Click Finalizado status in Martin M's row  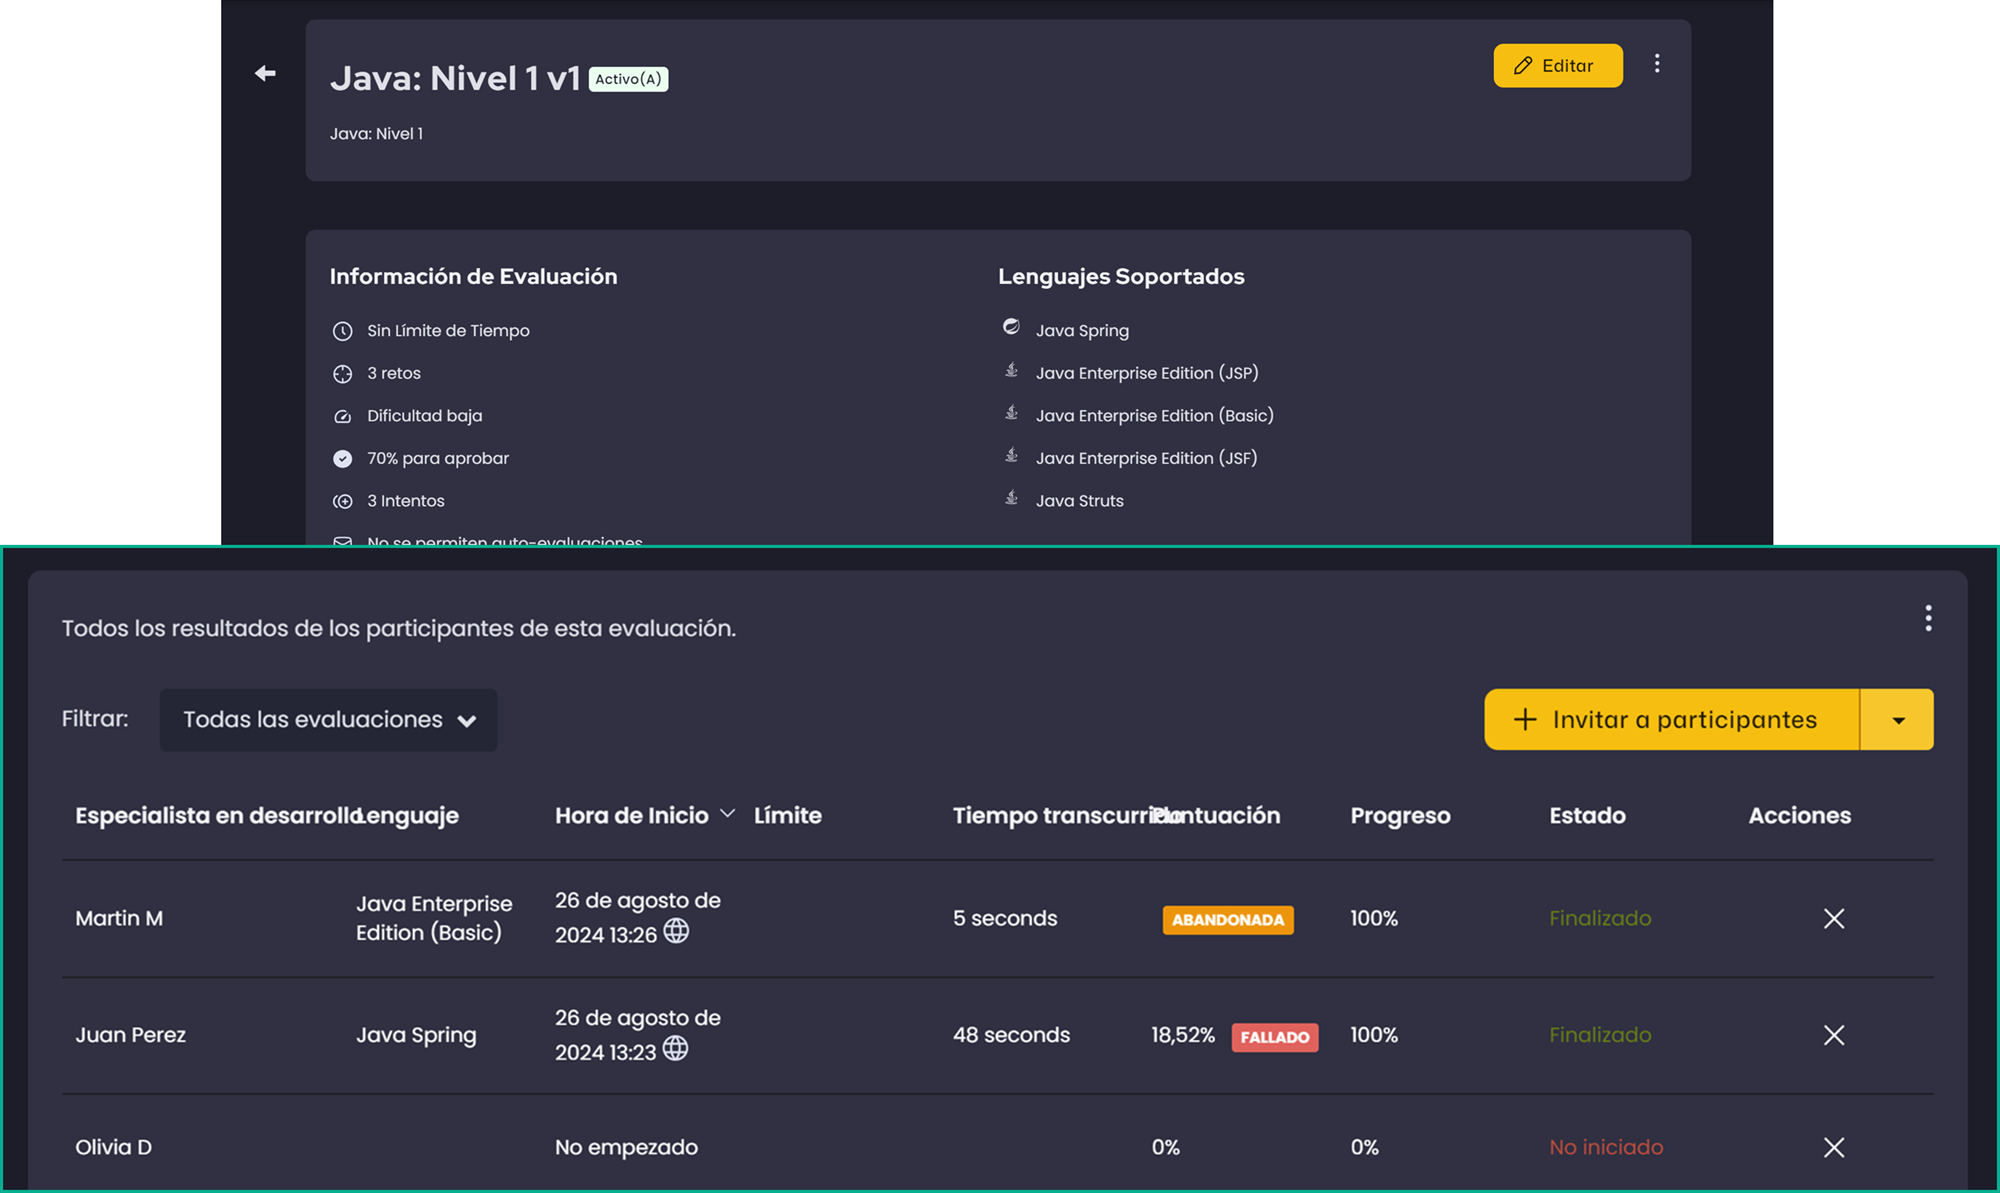tap(1600, 918)
